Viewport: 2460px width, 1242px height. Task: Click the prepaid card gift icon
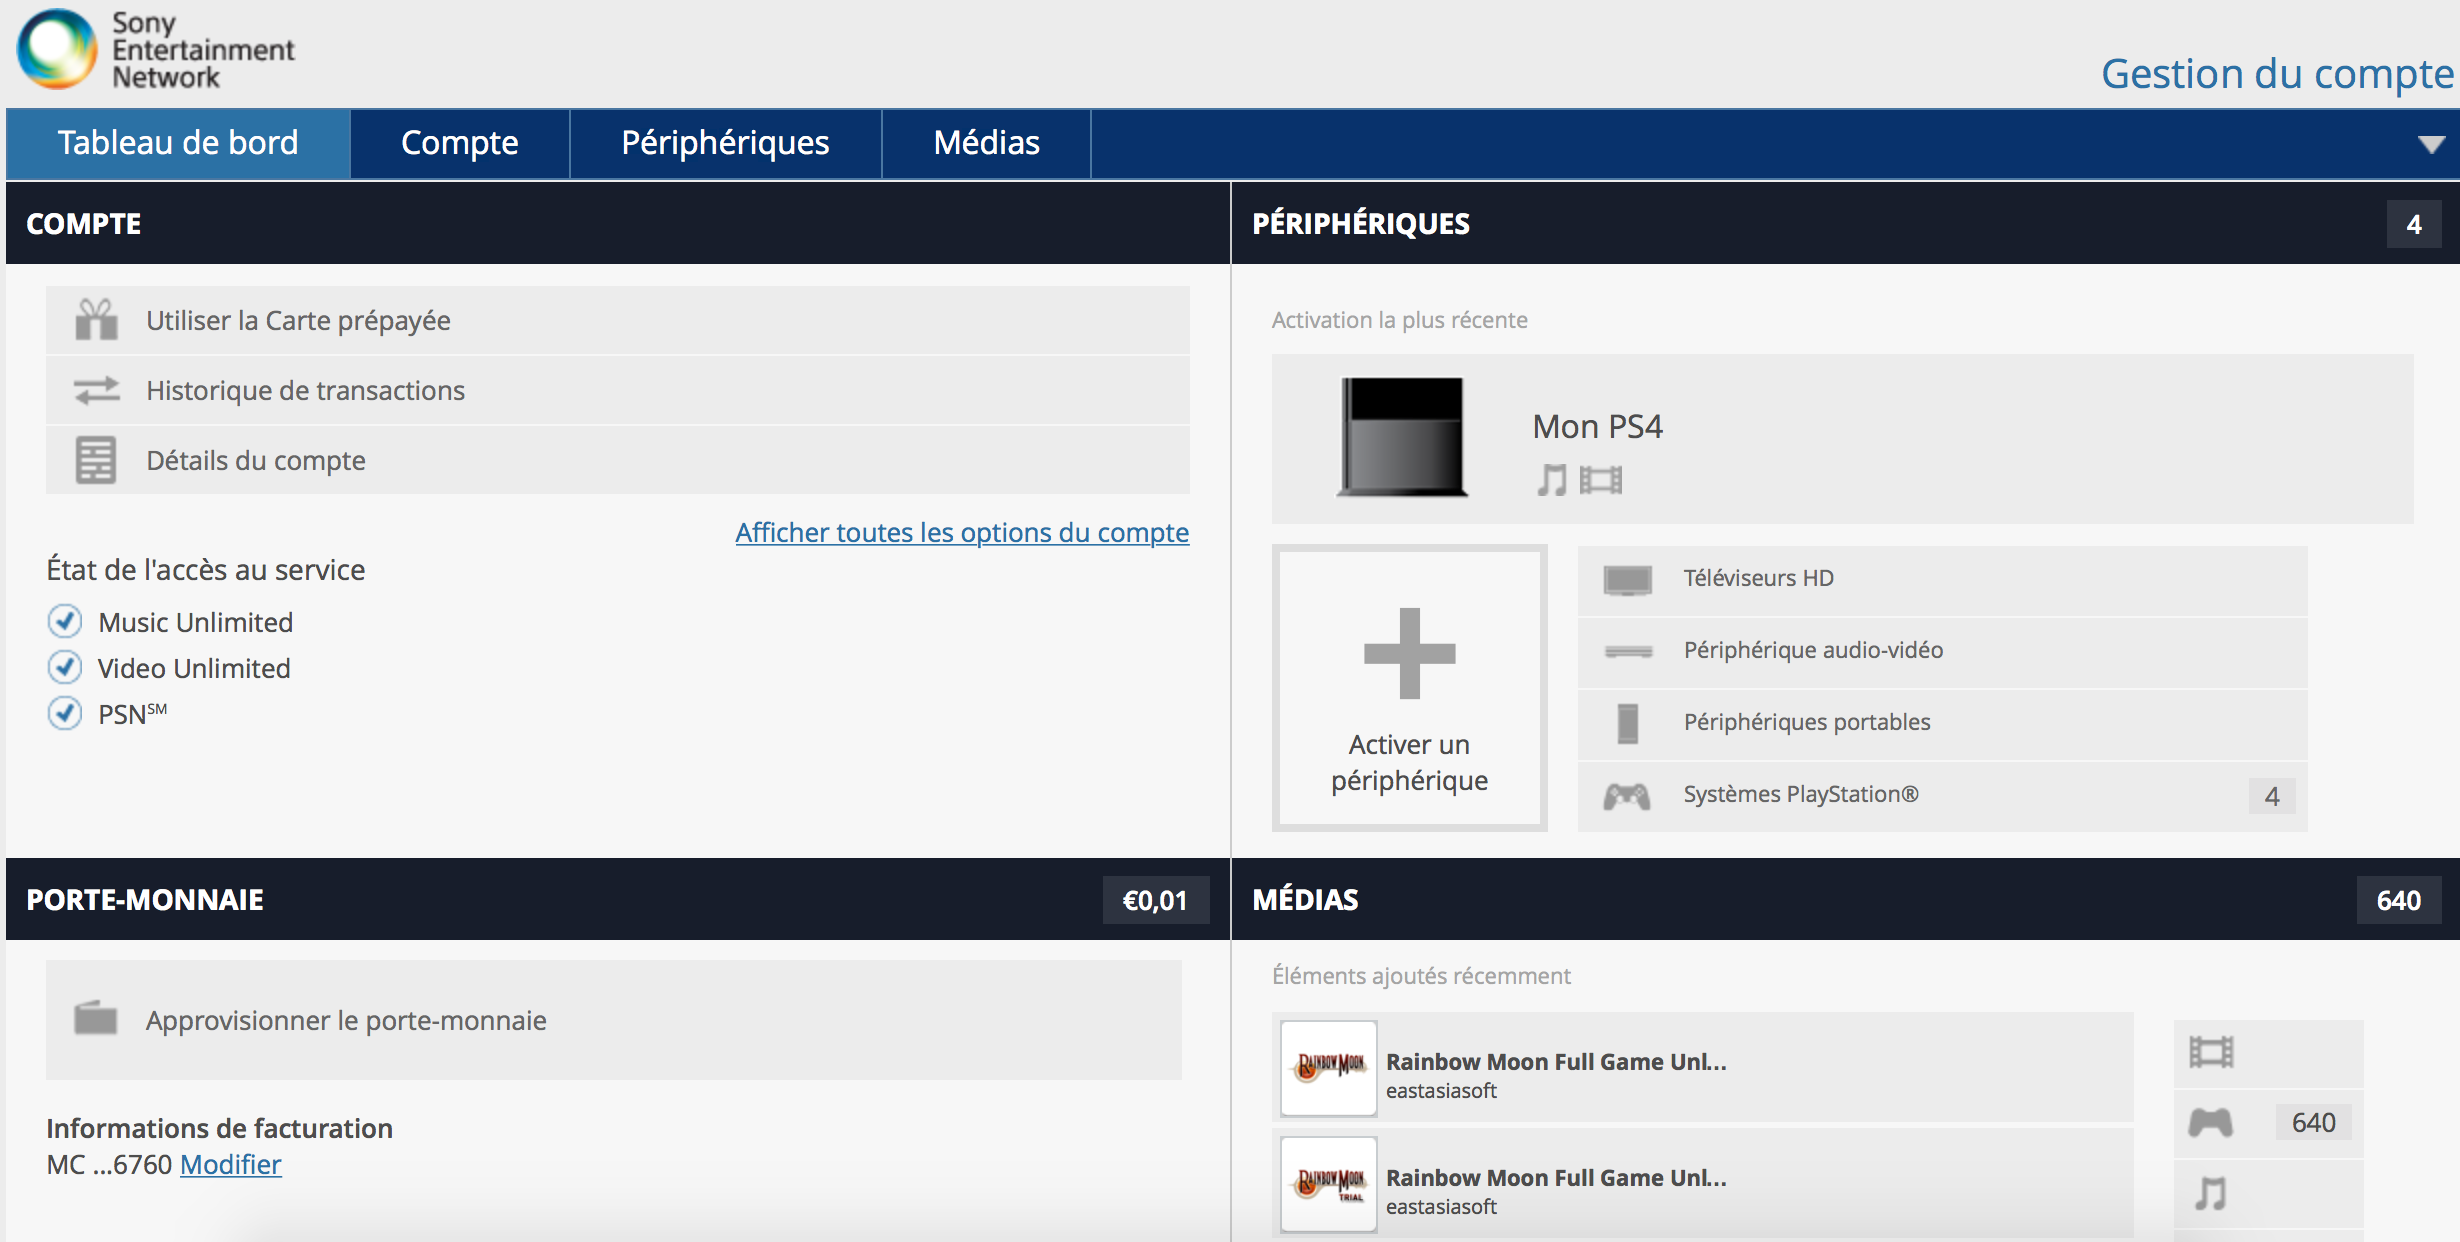tap(96, 320)
